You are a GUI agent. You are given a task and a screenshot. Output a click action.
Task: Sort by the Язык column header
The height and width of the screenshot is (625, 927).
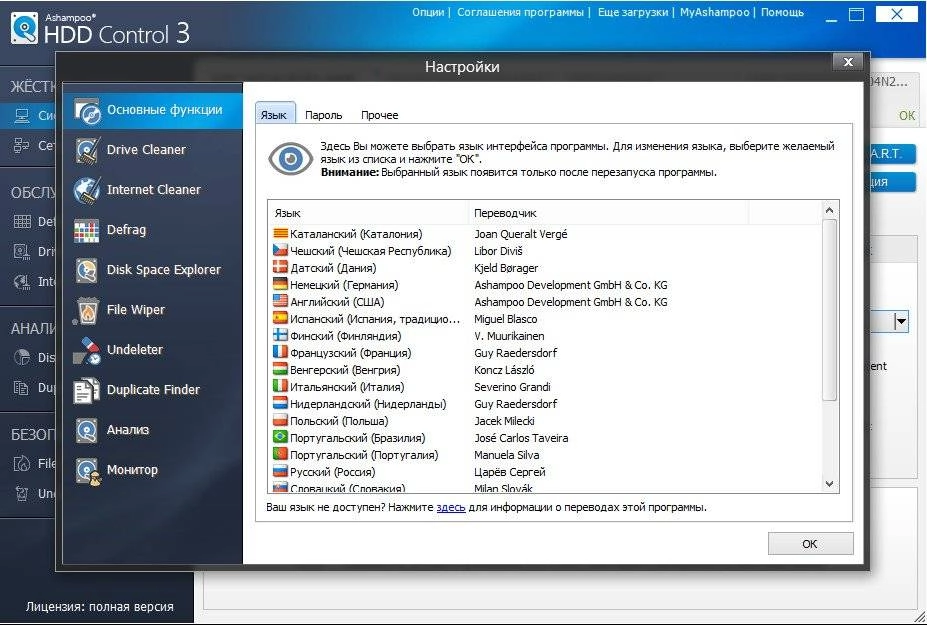click(369, 213)
